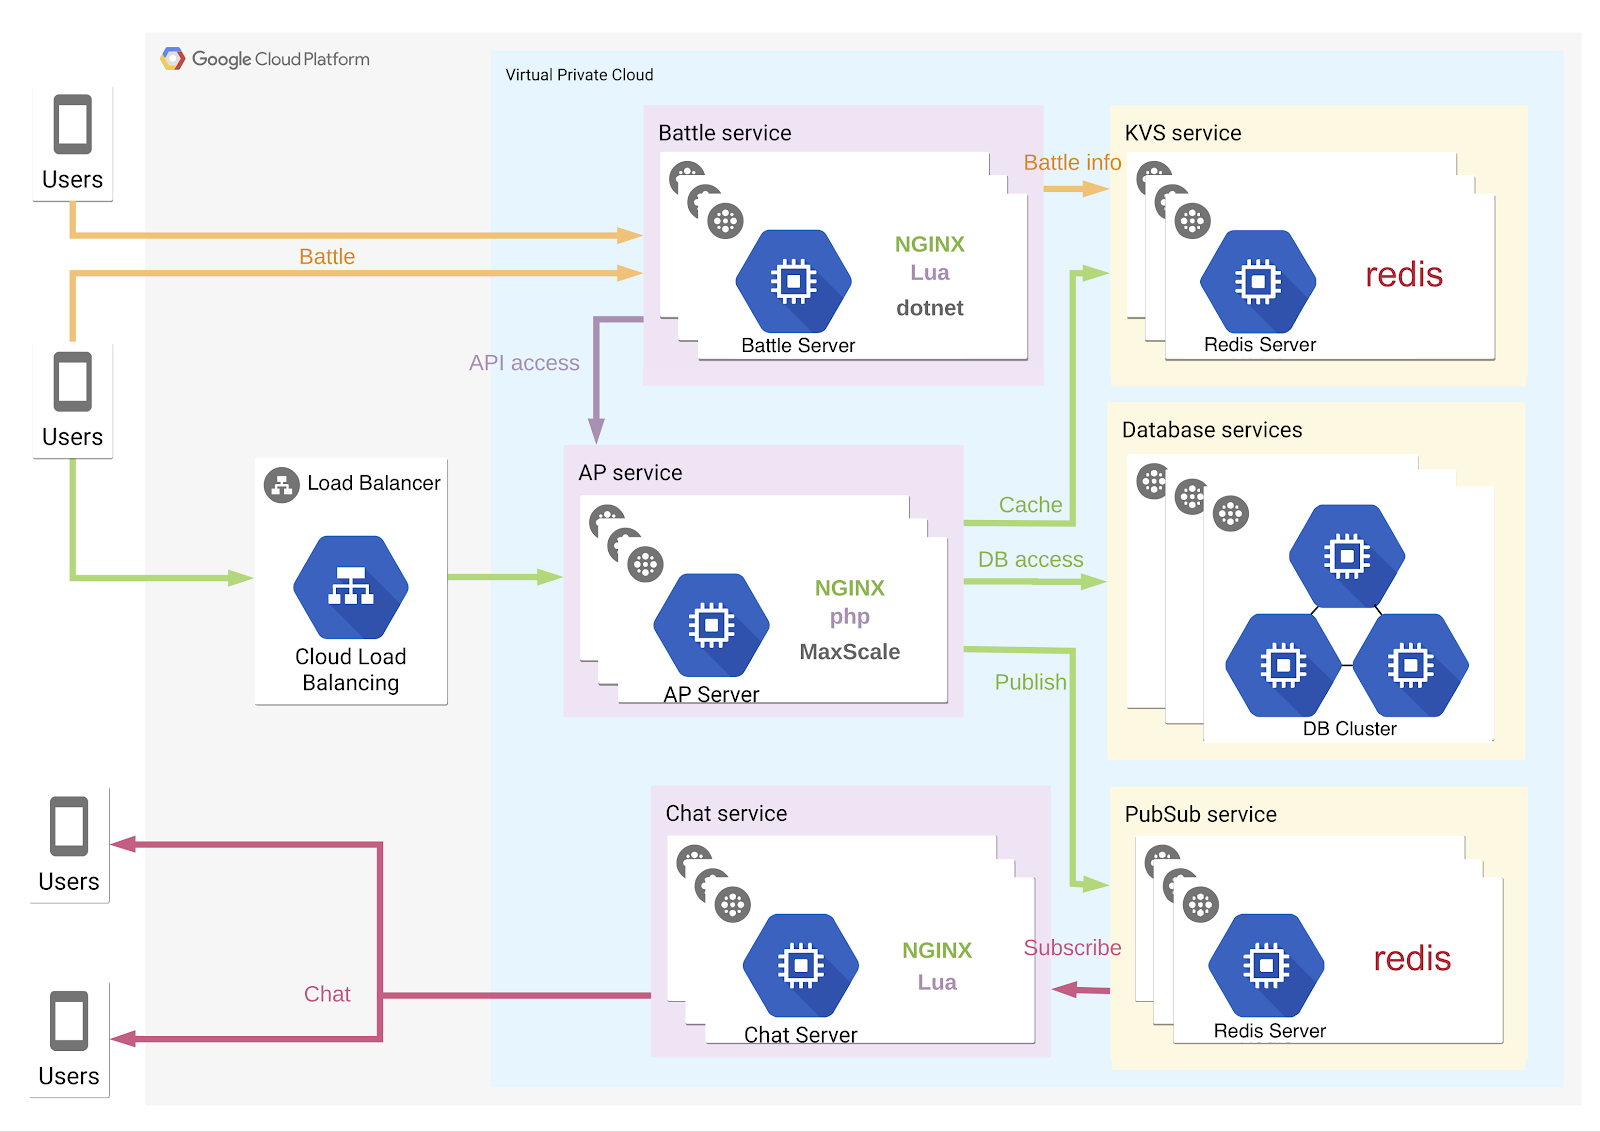Image resolution: width=1600 pixels, height=1132 pixels.
Task: Click the Battle Server caption
Action: [x=798, y=345]
